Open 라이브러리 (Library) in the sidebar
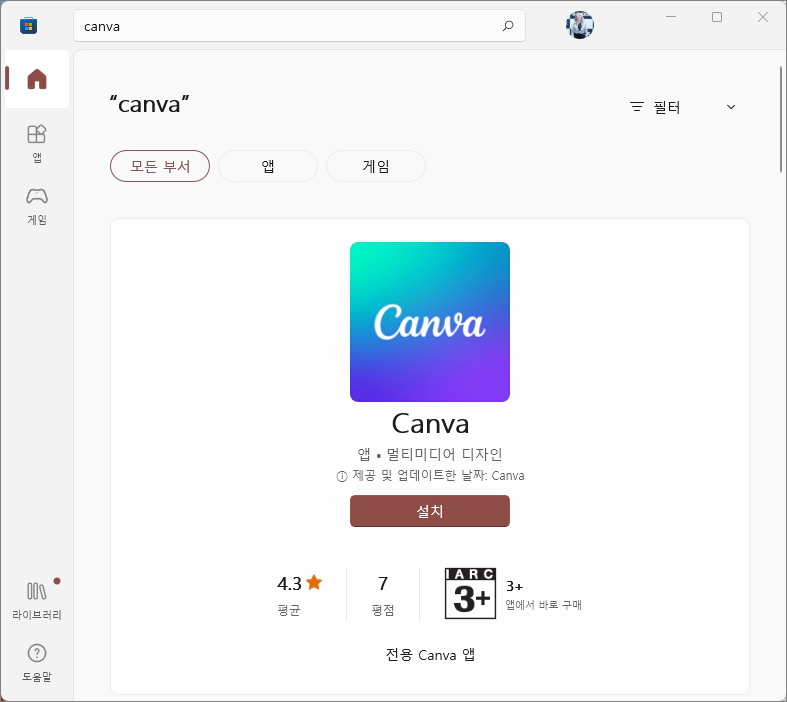 [37, 600]
